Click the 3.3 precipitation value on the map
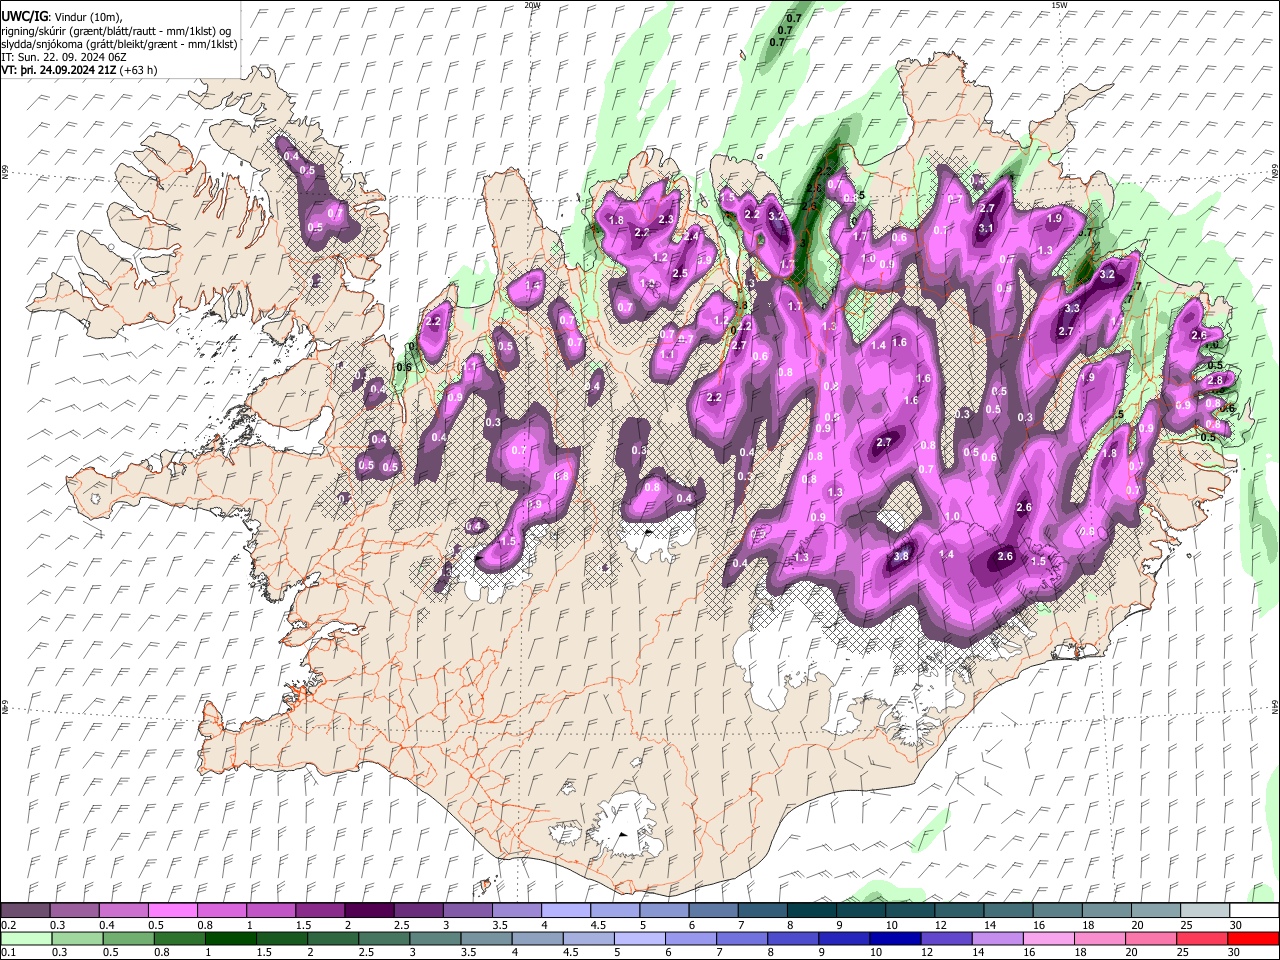The height and width of the screenshot is (960, 1280). pyautogui.click(x=1072, y=308)
